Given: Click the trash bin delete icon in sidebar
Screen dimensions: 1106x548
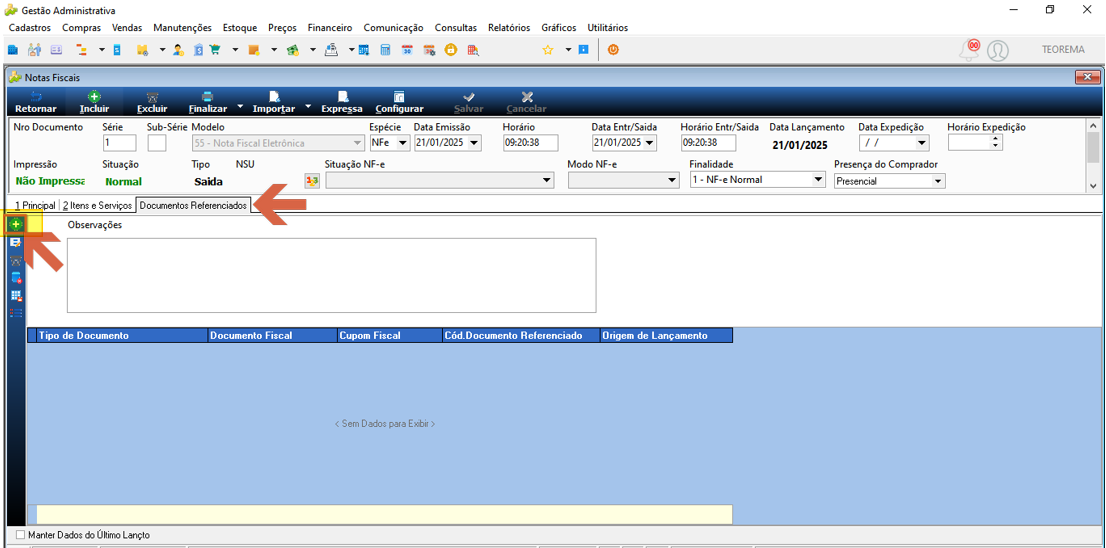Looking at the screenshot, I should pyautogui.click(x=16, y=260).
